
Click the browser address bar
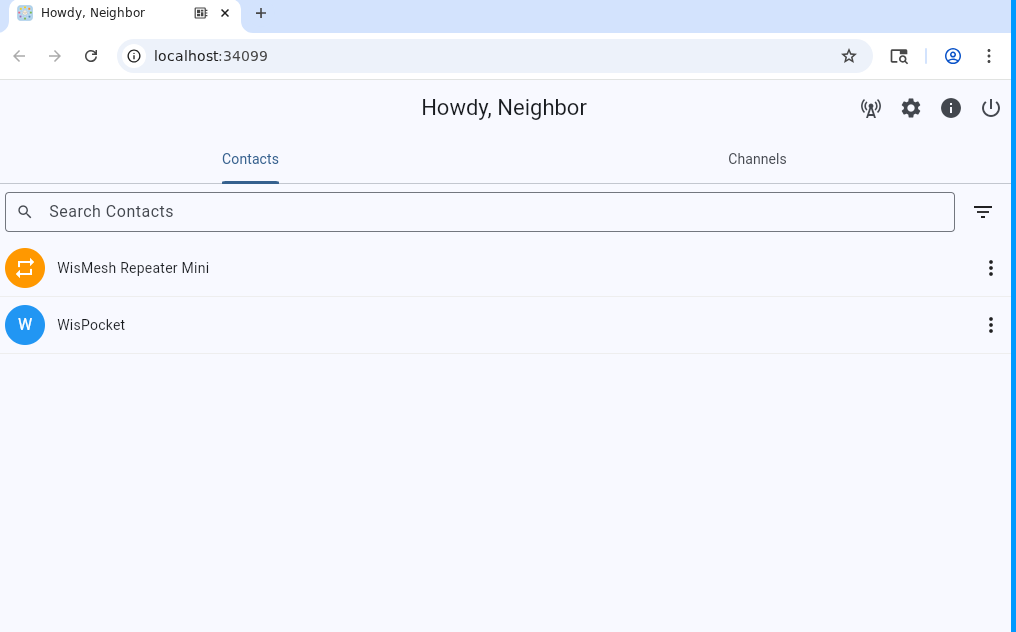pyautogui.click(x=480, y=56)
